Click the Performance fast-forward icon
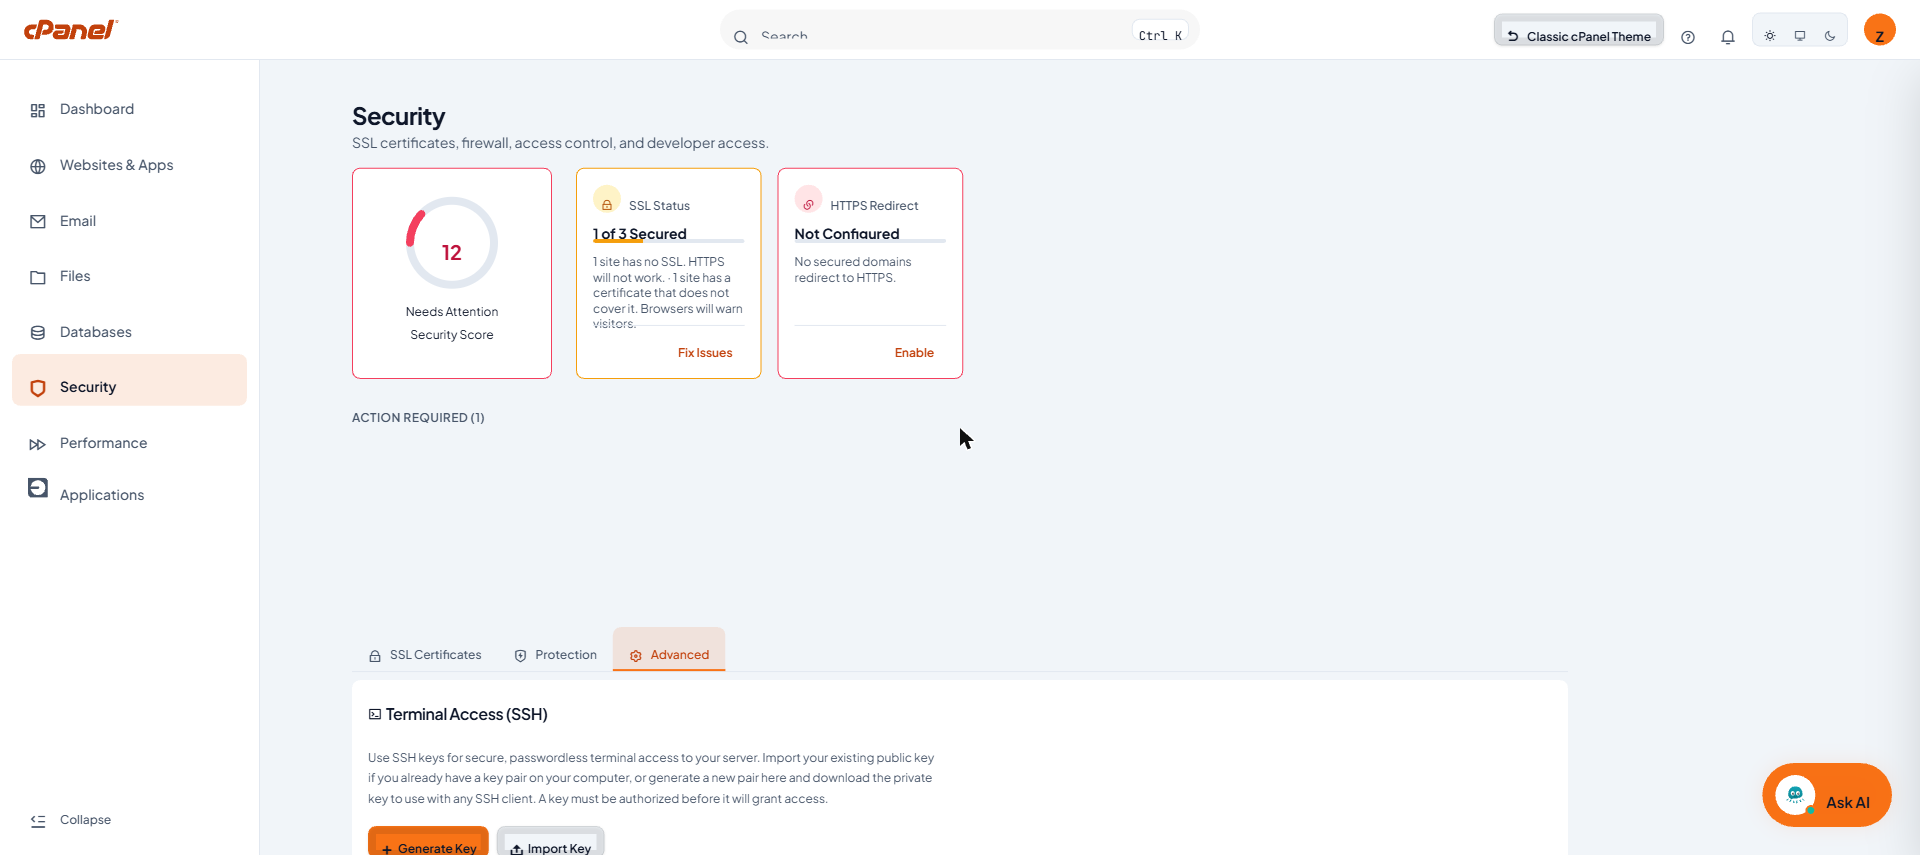The width and height of the screenshot is (1920, 855). (38, 444)
